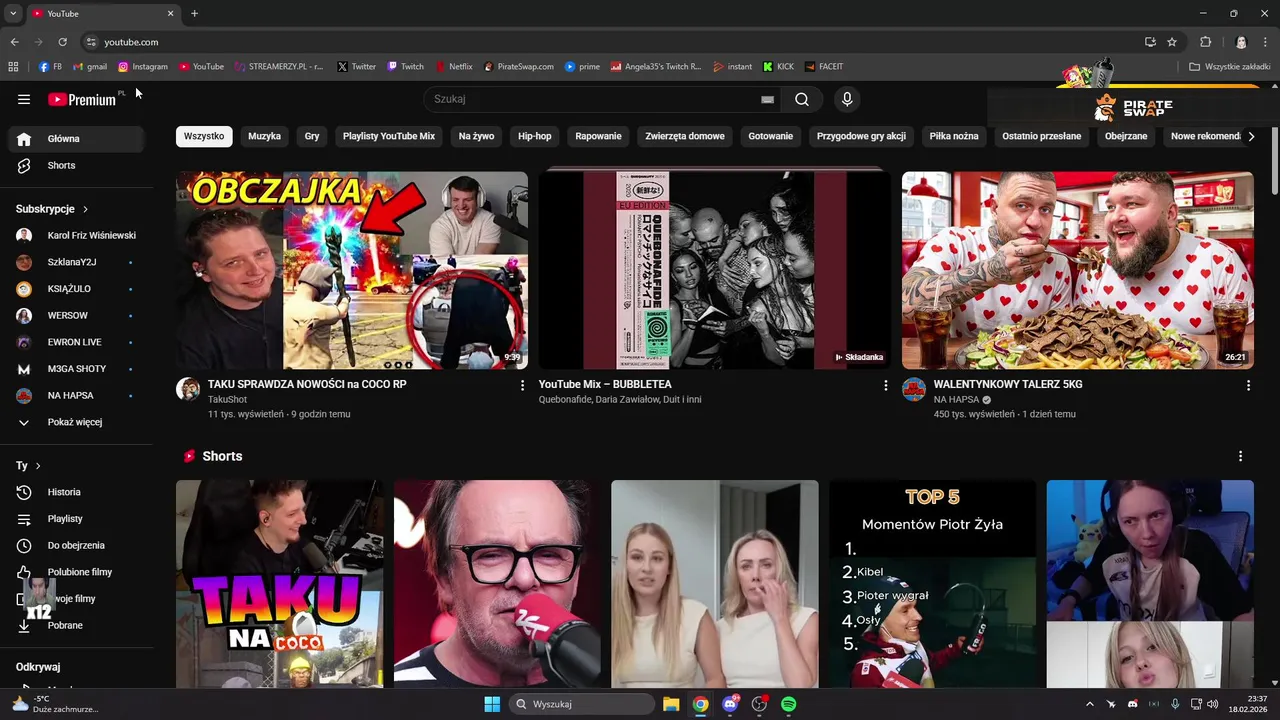Select the Gry filter chip
Screen dimensions: 1280x720
coord(312,136)
